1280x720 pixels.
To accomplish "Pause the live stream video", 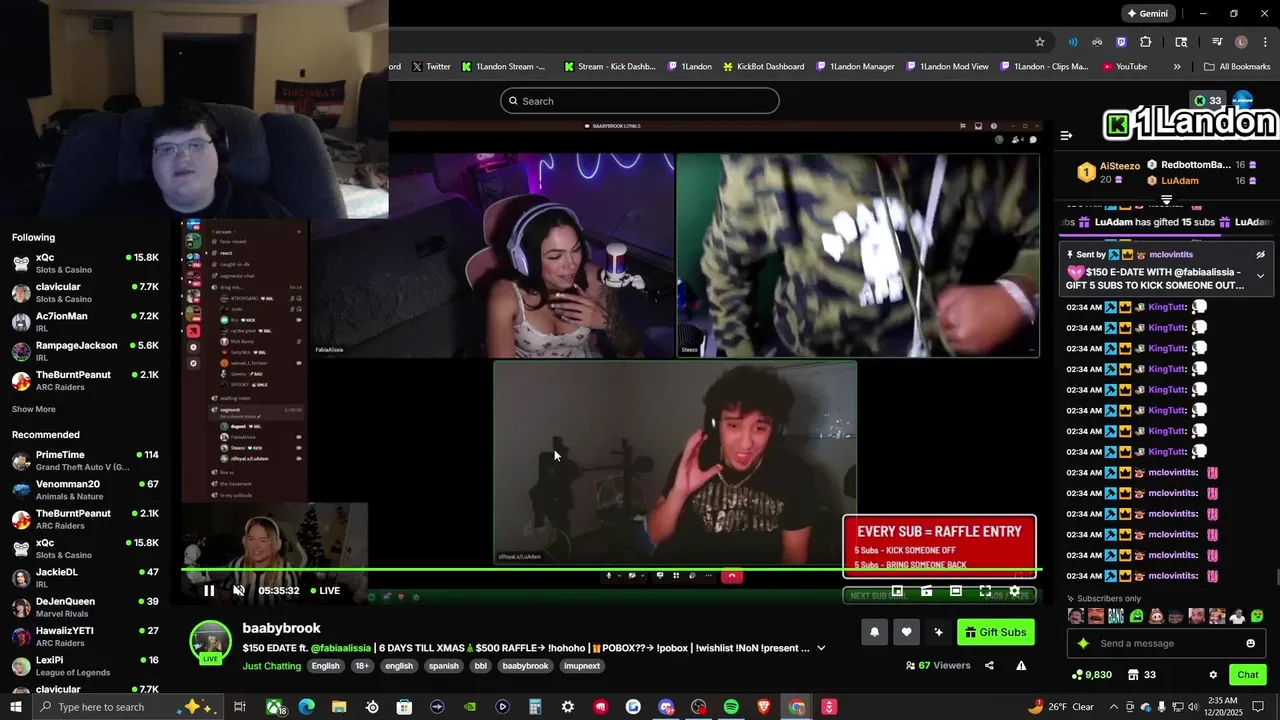I will coord(209,591).
